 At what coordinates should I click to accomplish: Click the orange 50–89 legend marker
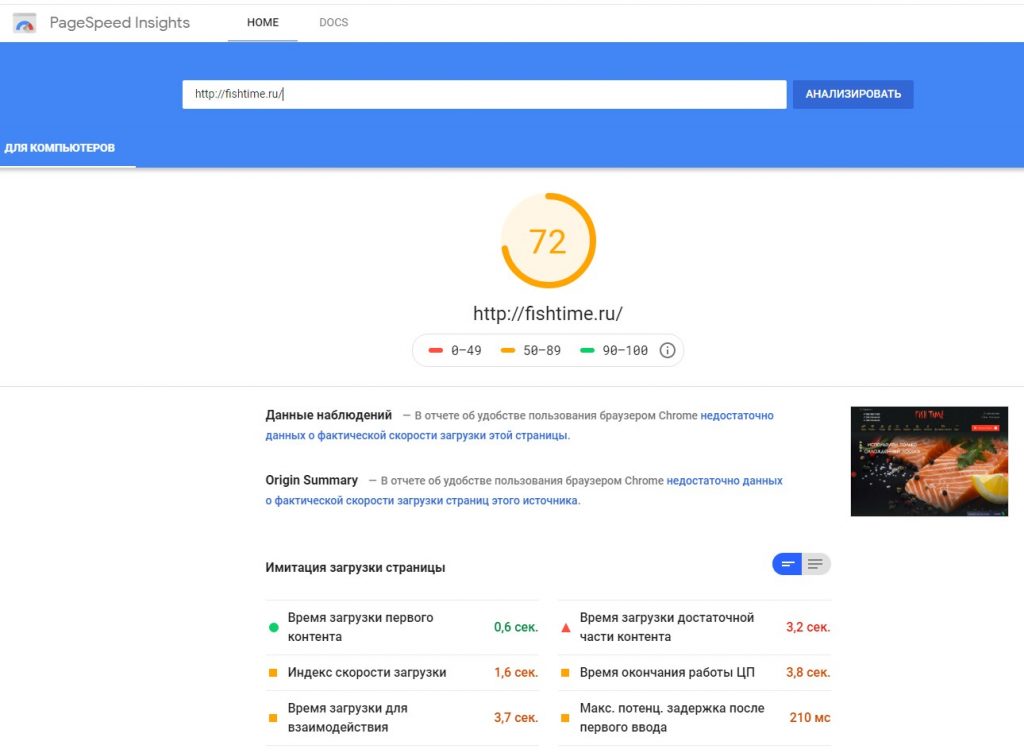tap(507, 351)
